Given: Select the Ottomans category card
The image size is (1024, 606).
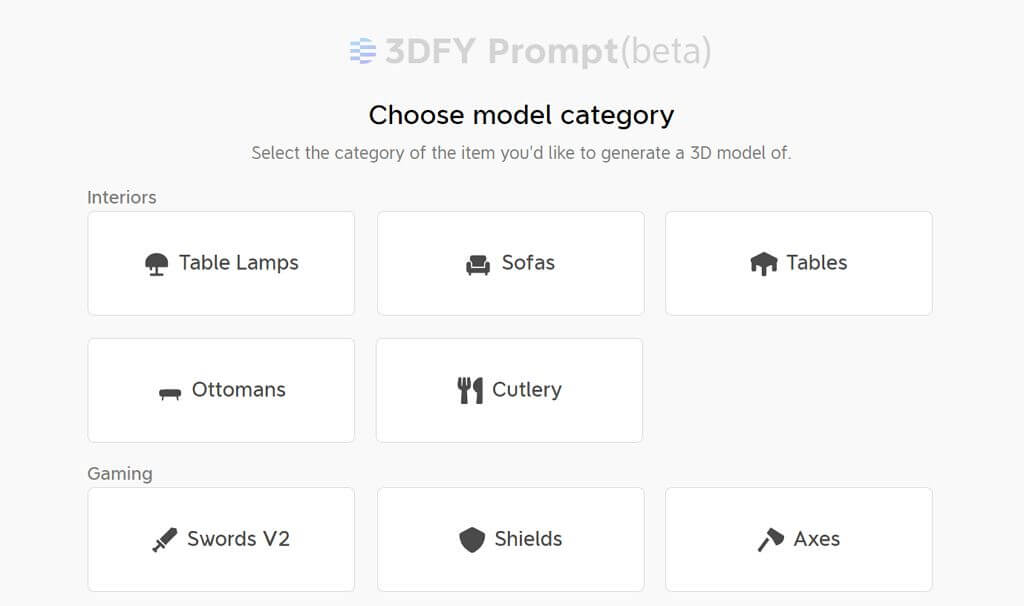Looking at the screenshot, I should (221, 390).
